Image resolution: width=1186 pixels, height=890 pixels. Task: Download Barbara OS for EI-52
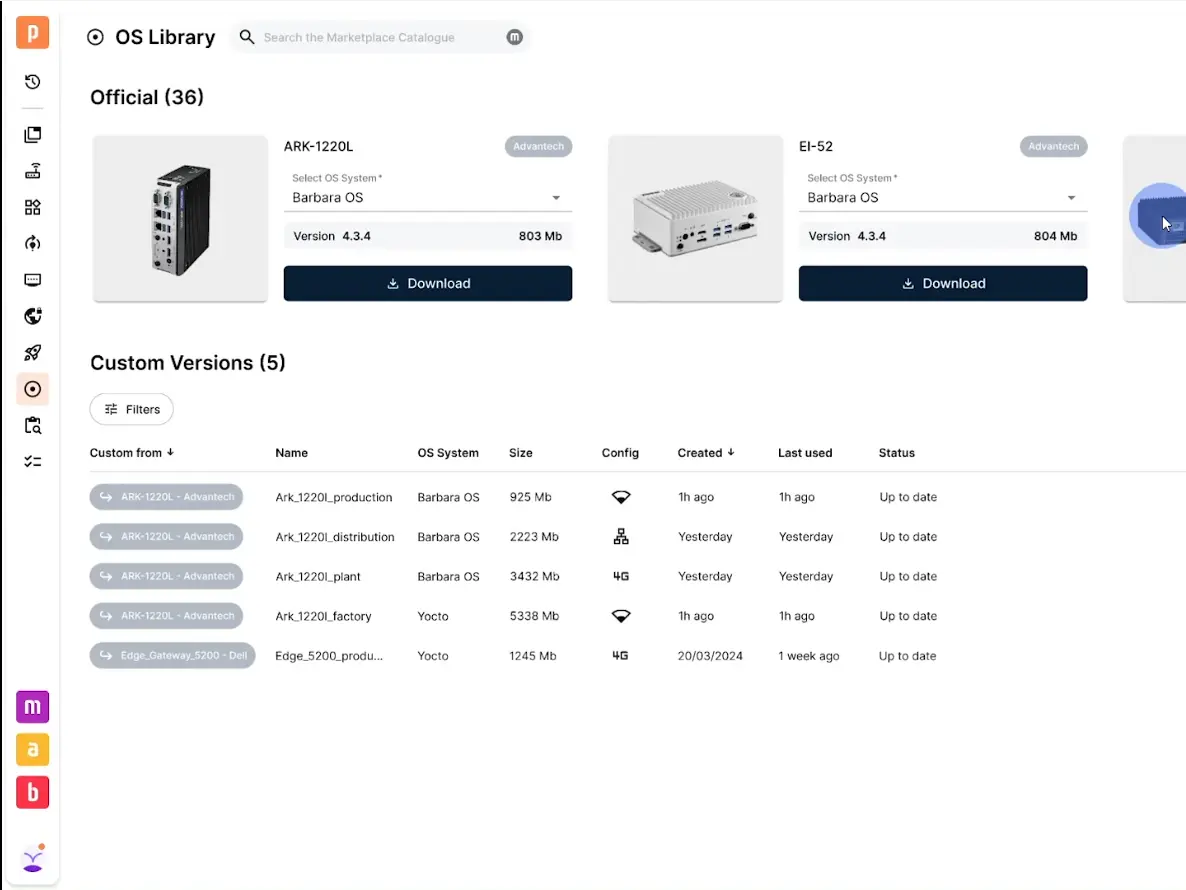pos(942,283)
